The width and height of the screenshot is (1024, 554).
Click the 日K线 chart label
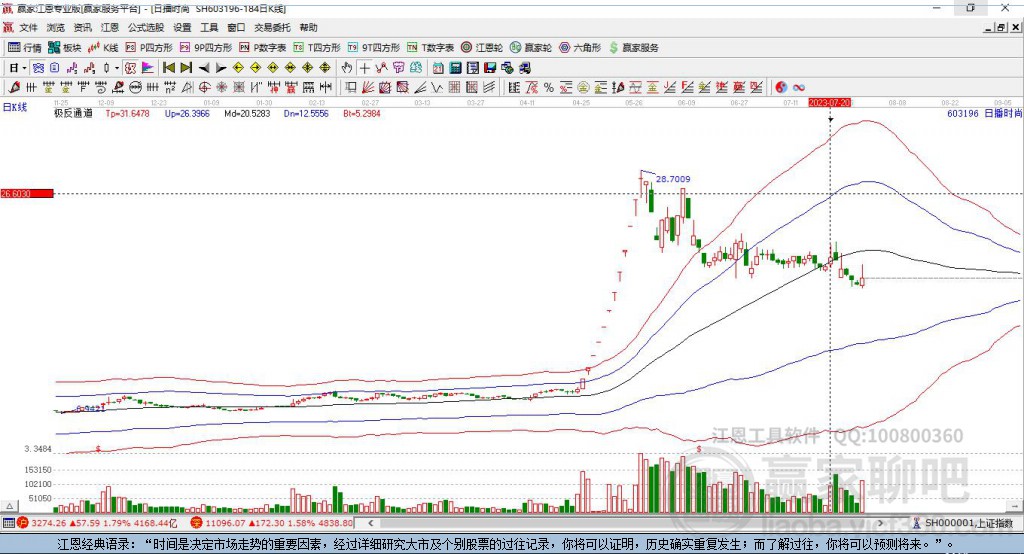pos(14,107)
